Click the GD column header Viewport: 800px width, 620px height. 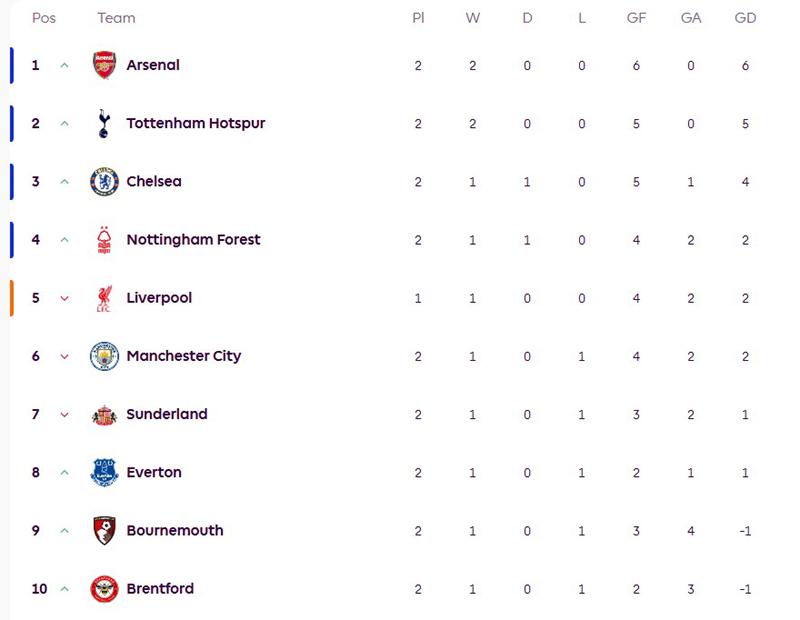(x=745, y=18)
